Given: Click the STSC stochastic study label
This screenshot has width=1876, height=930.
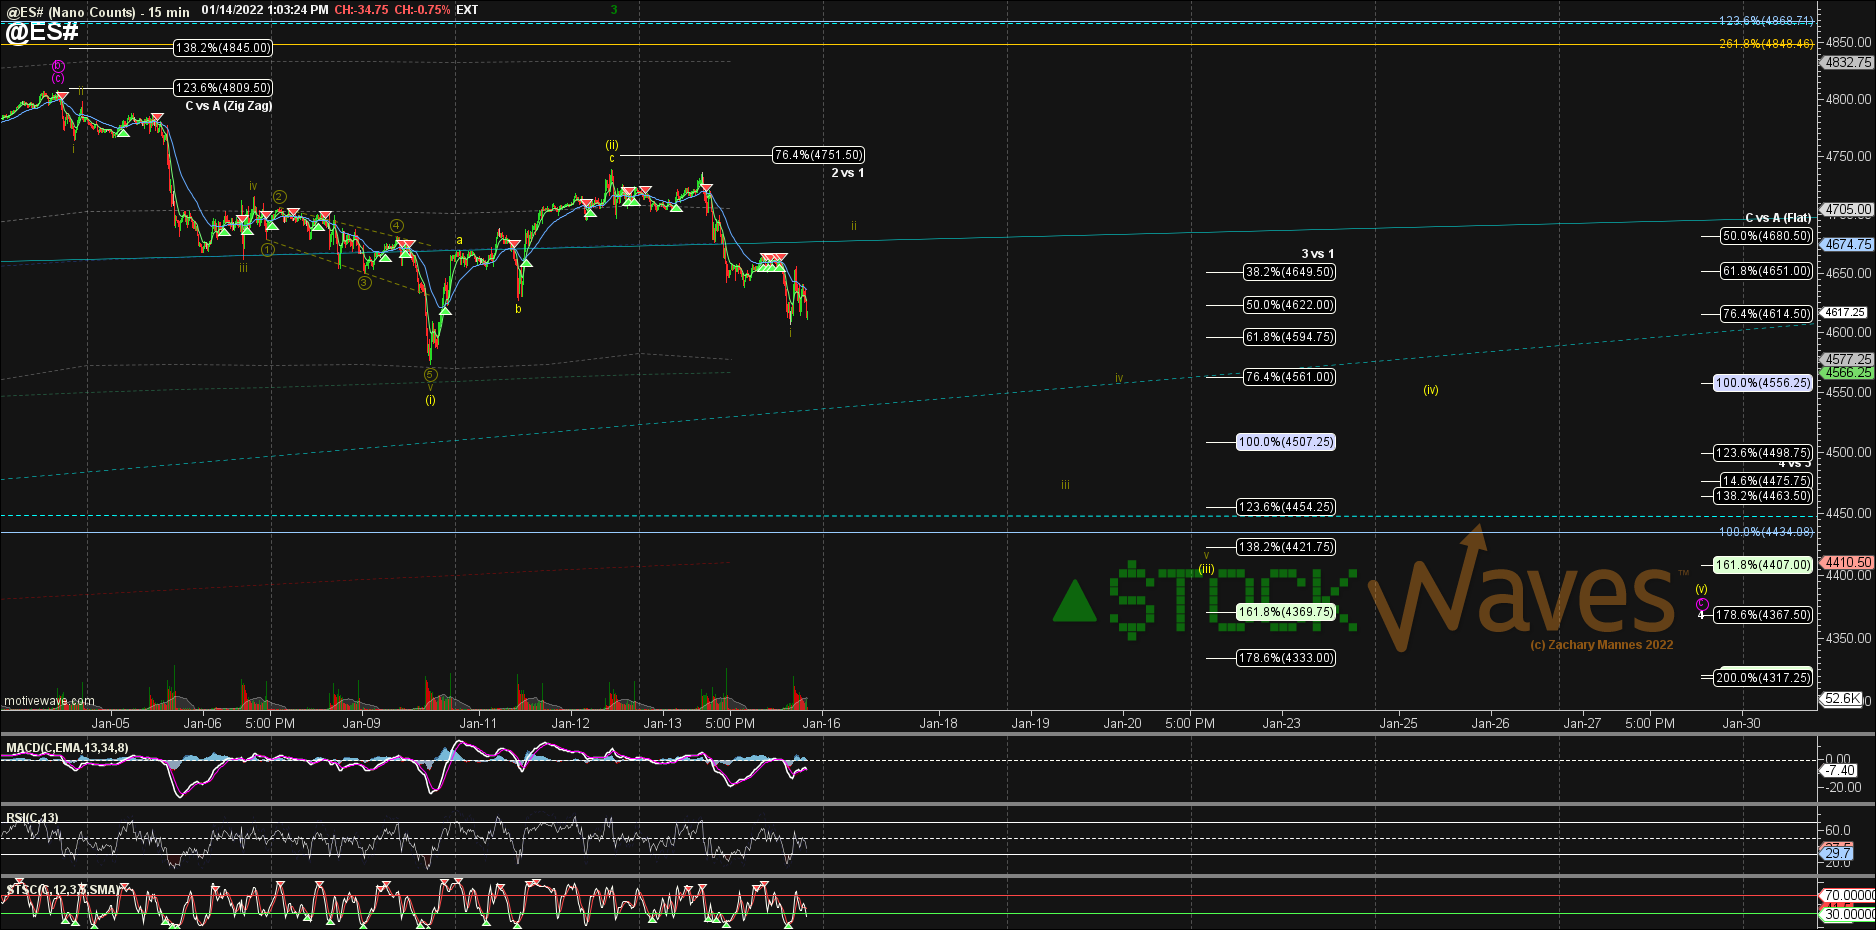Looking at the screenshot, I should [x=62, y=890].
